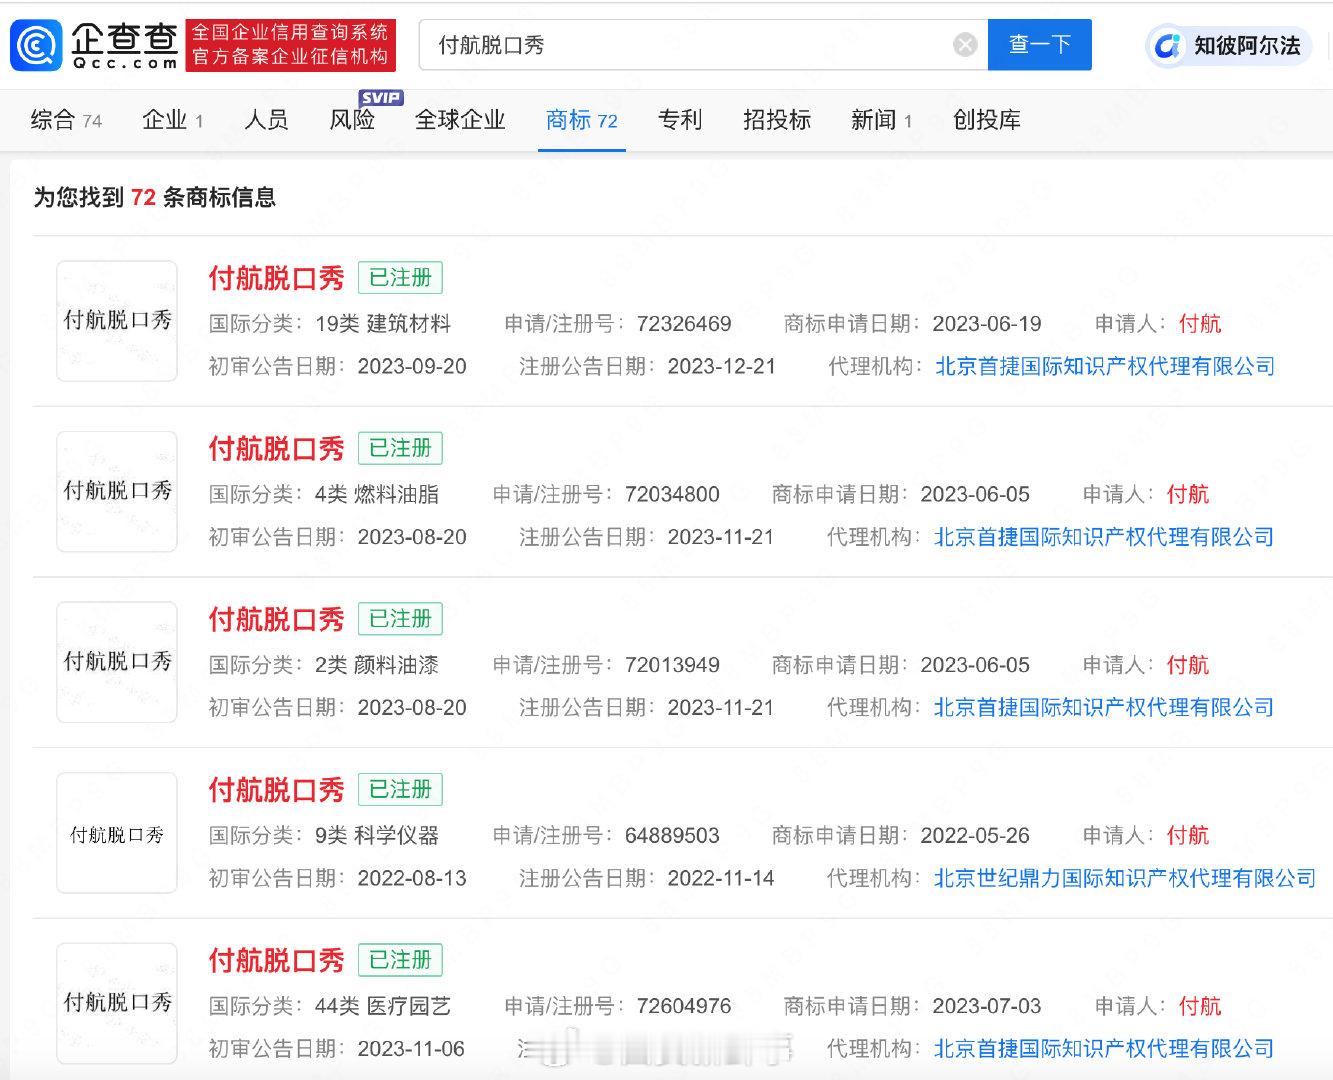This screenshot has height=1080, width=1333.
Task: Click the 已注册 badge of registration 72013949
Action: (x=400, y=619)
